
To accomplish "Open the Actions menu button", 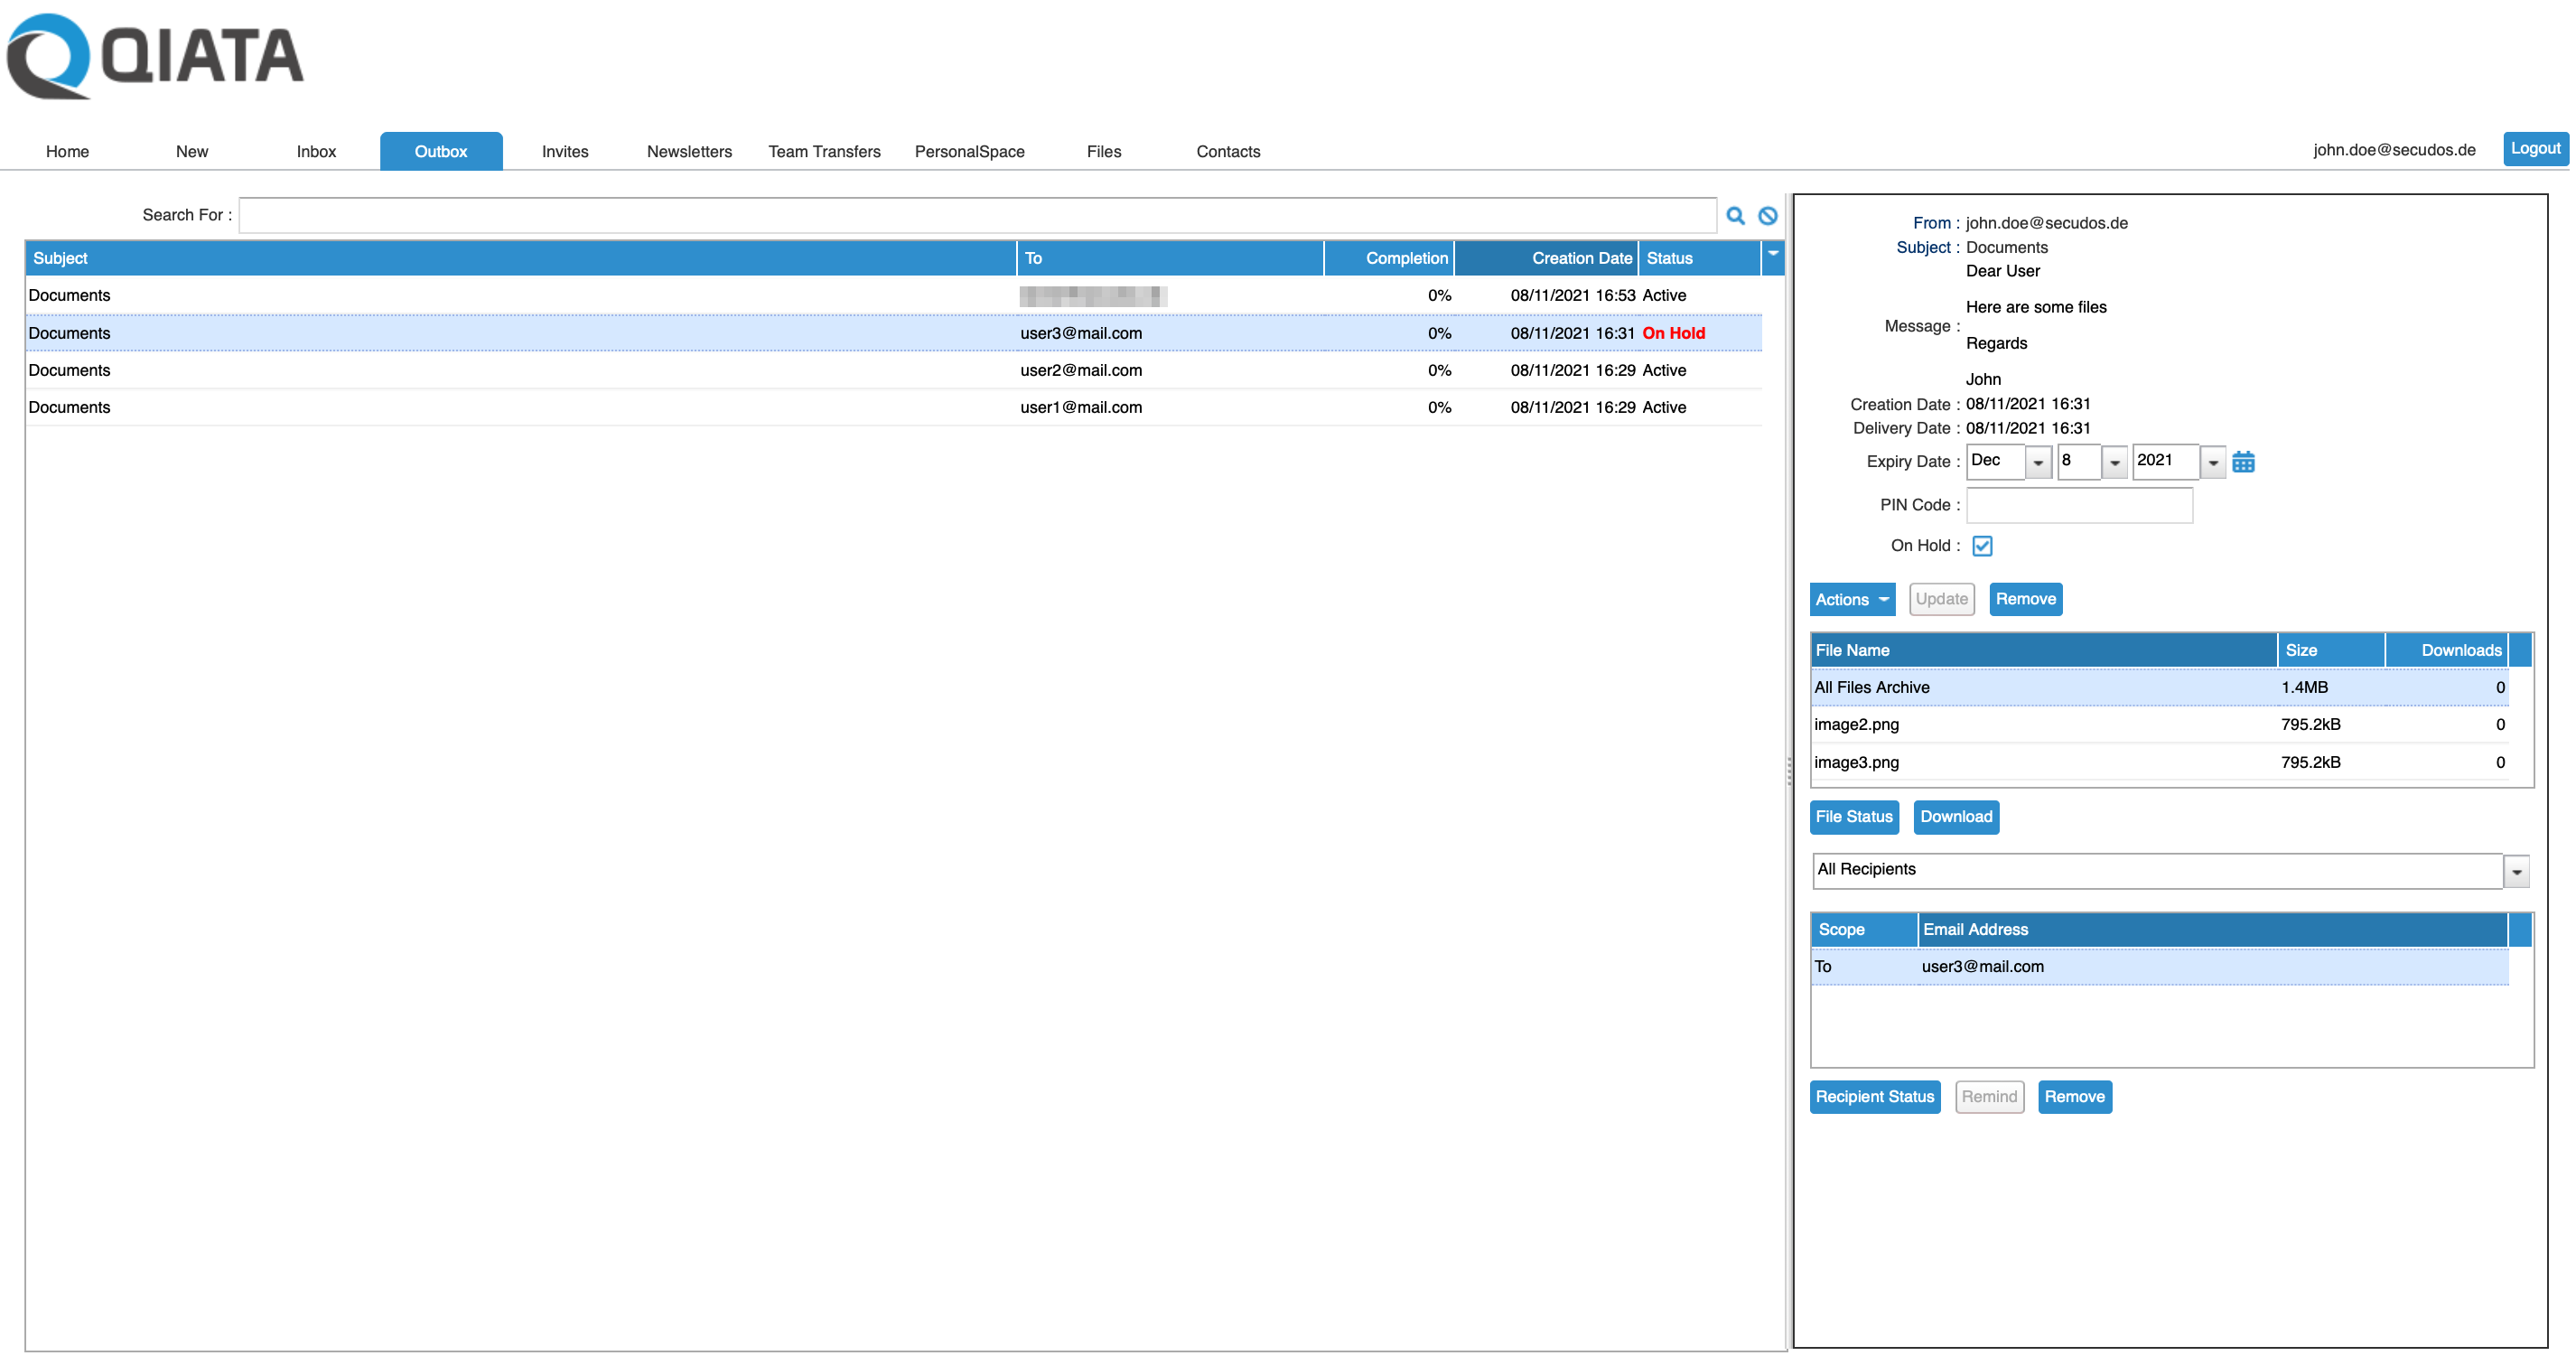I will click(1851, 600).
